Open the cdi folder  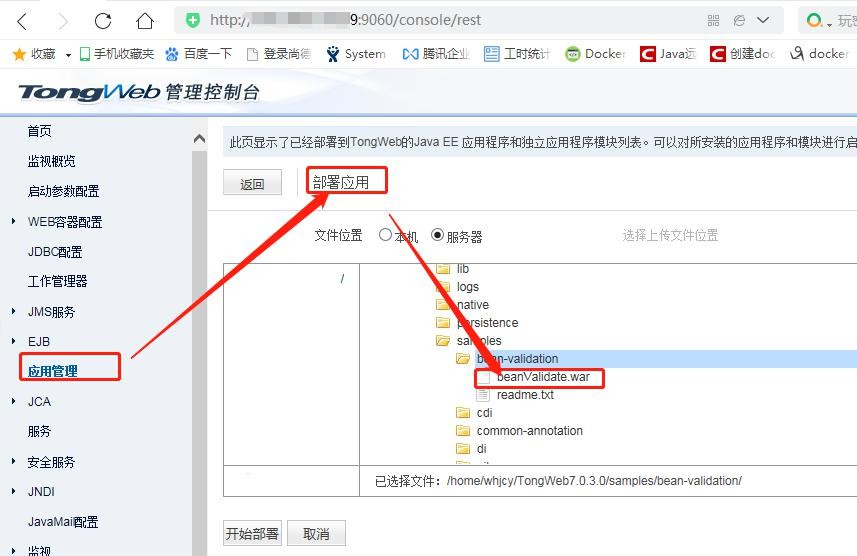484,413
